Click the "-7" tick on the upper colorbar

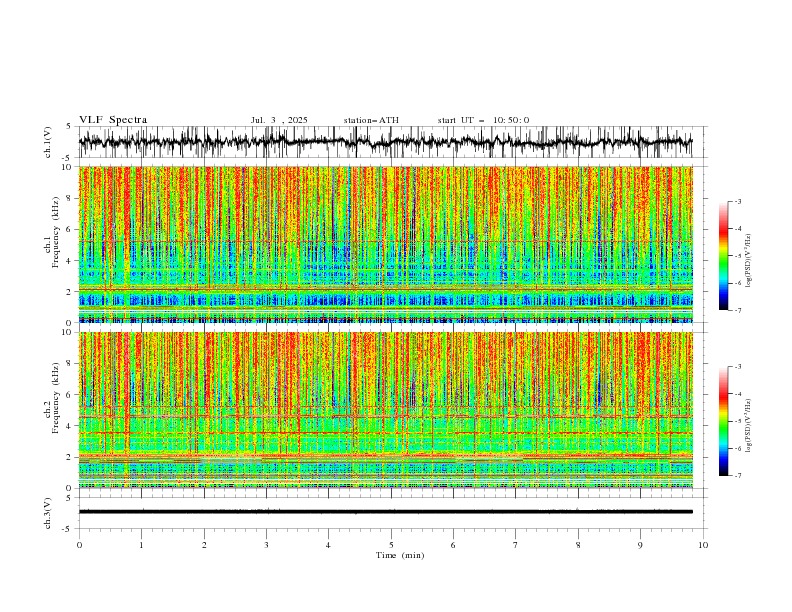point(737,310)
